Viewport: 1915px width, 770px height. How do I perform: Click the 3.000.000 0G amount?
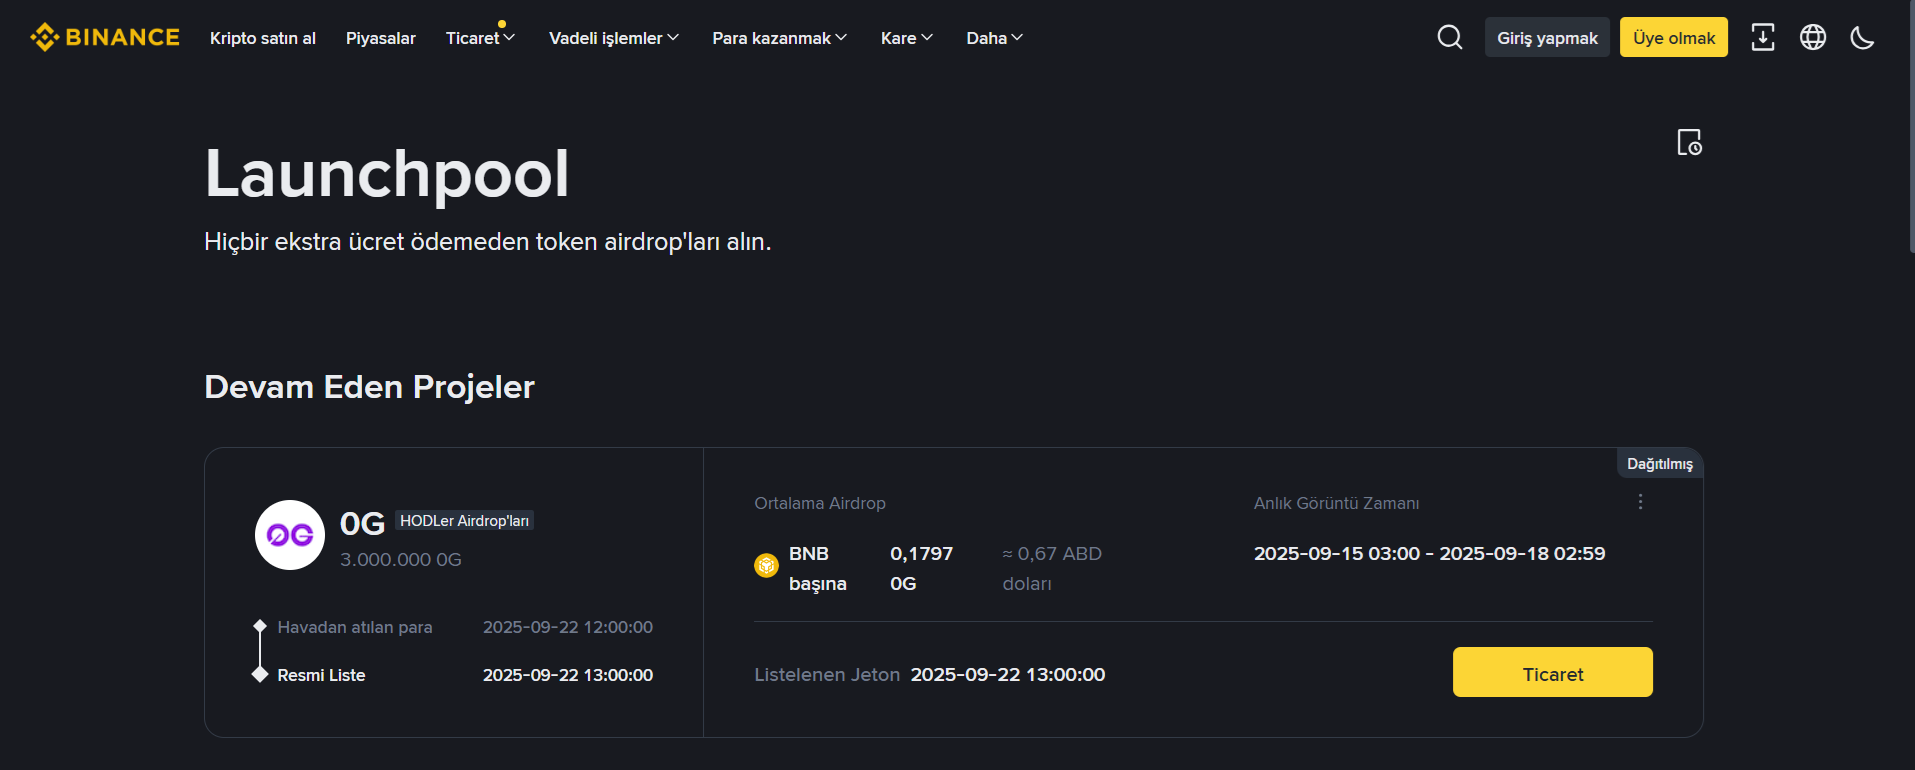[401, 560]
